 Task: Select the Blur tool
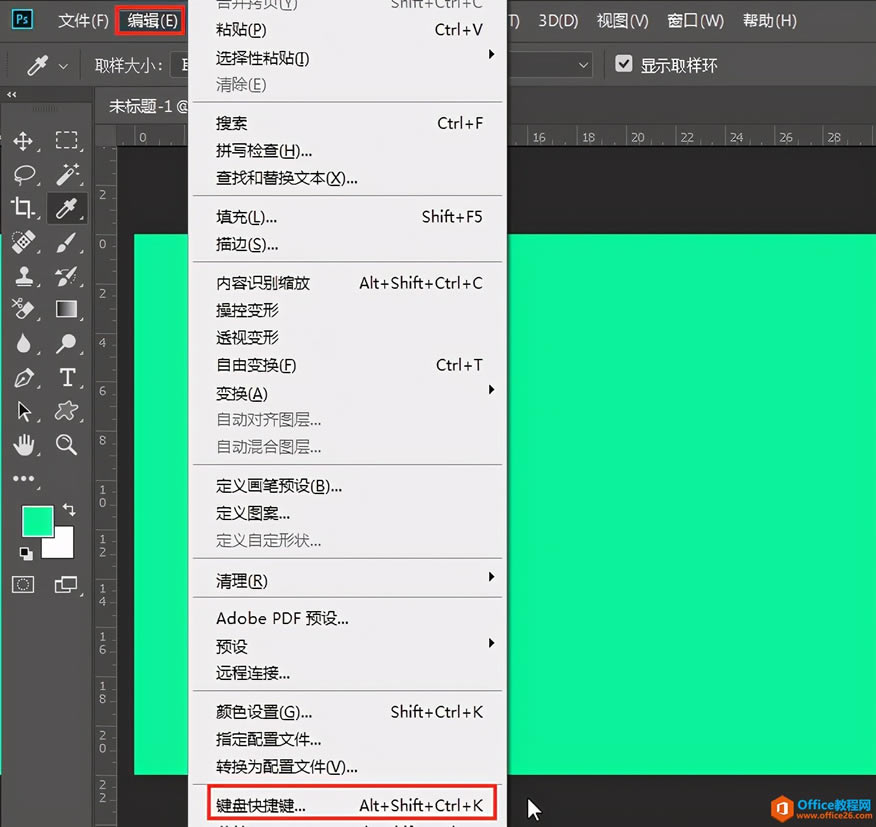(x=23, y=343)
